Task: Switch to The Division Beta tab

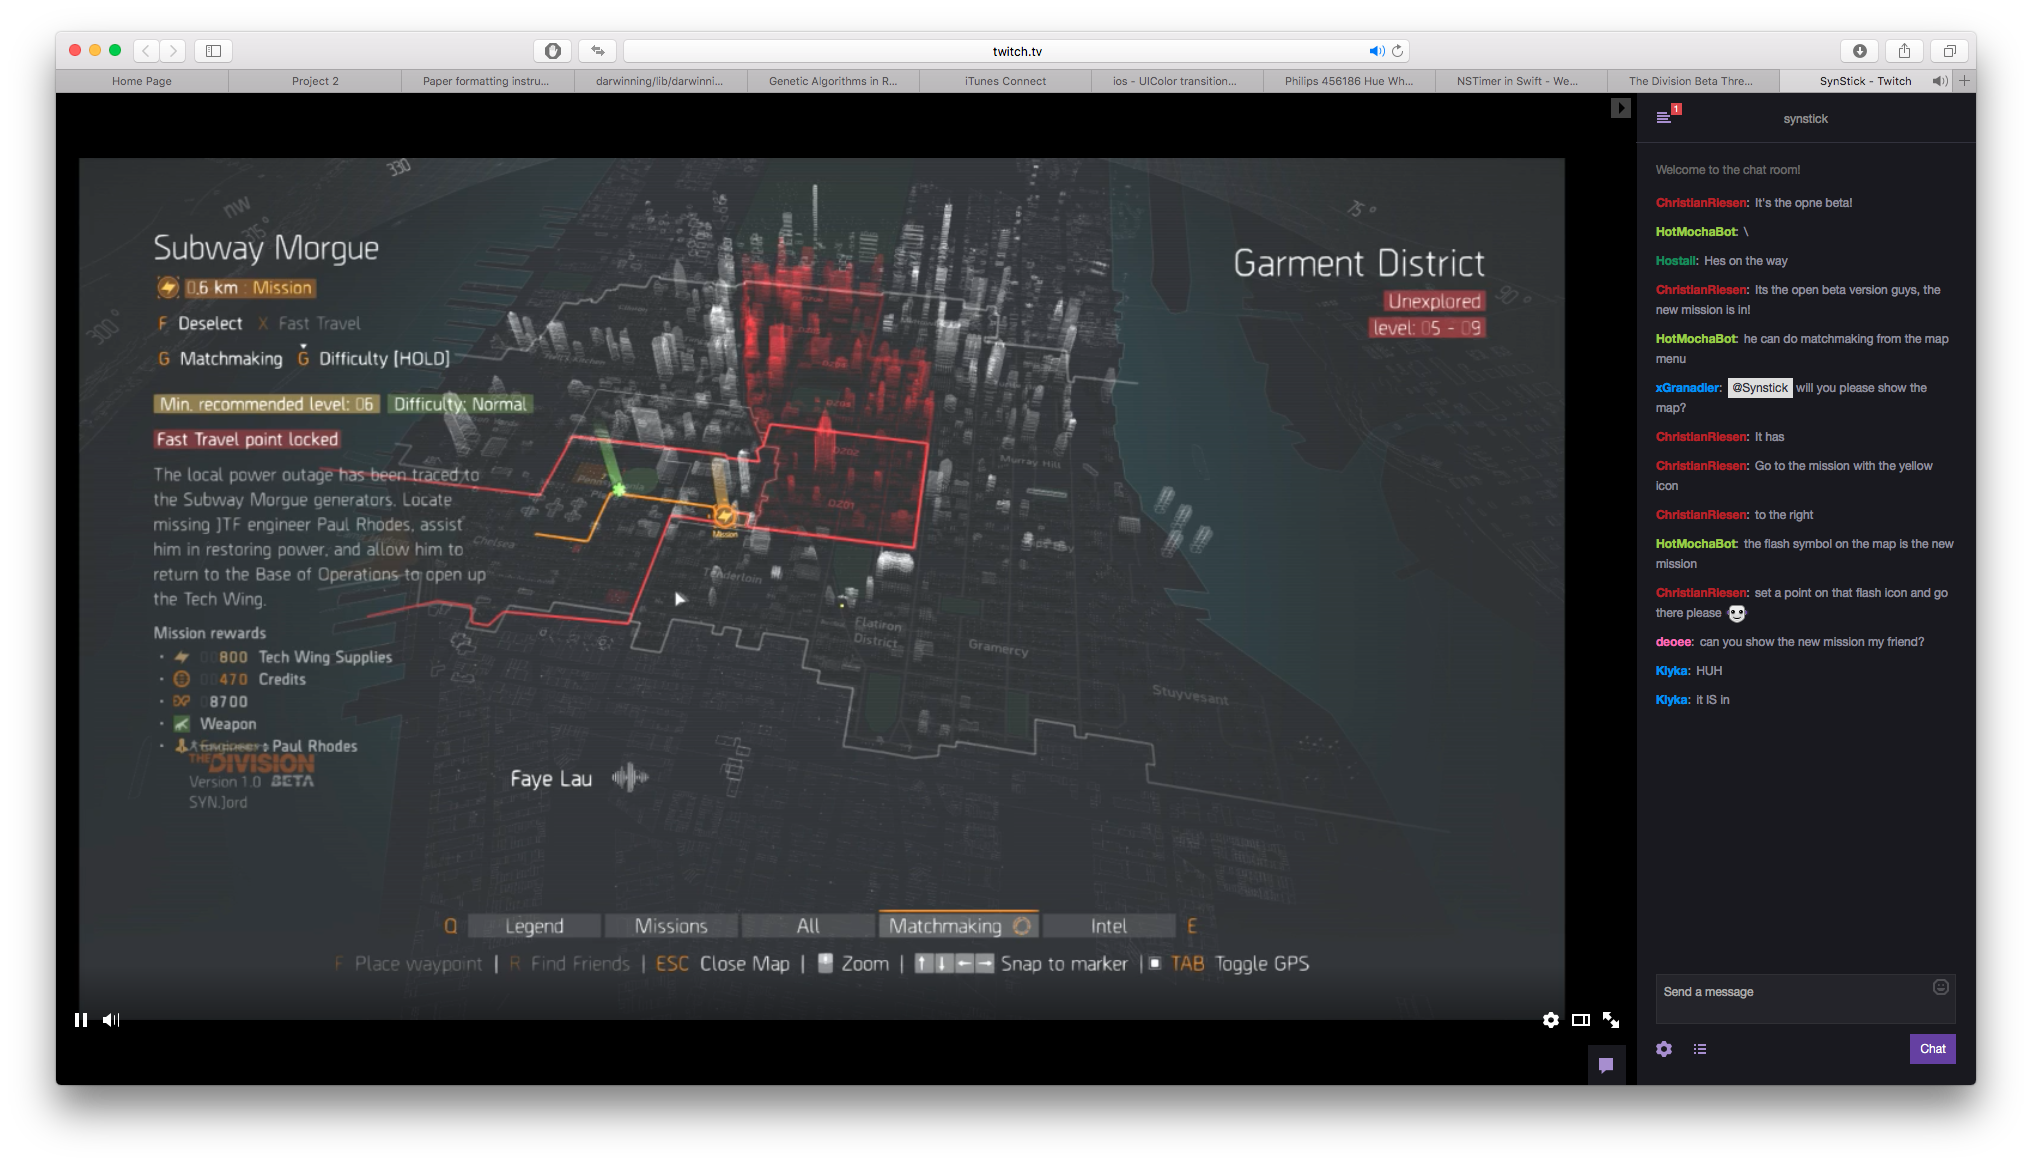Action: pos(1691,81)
